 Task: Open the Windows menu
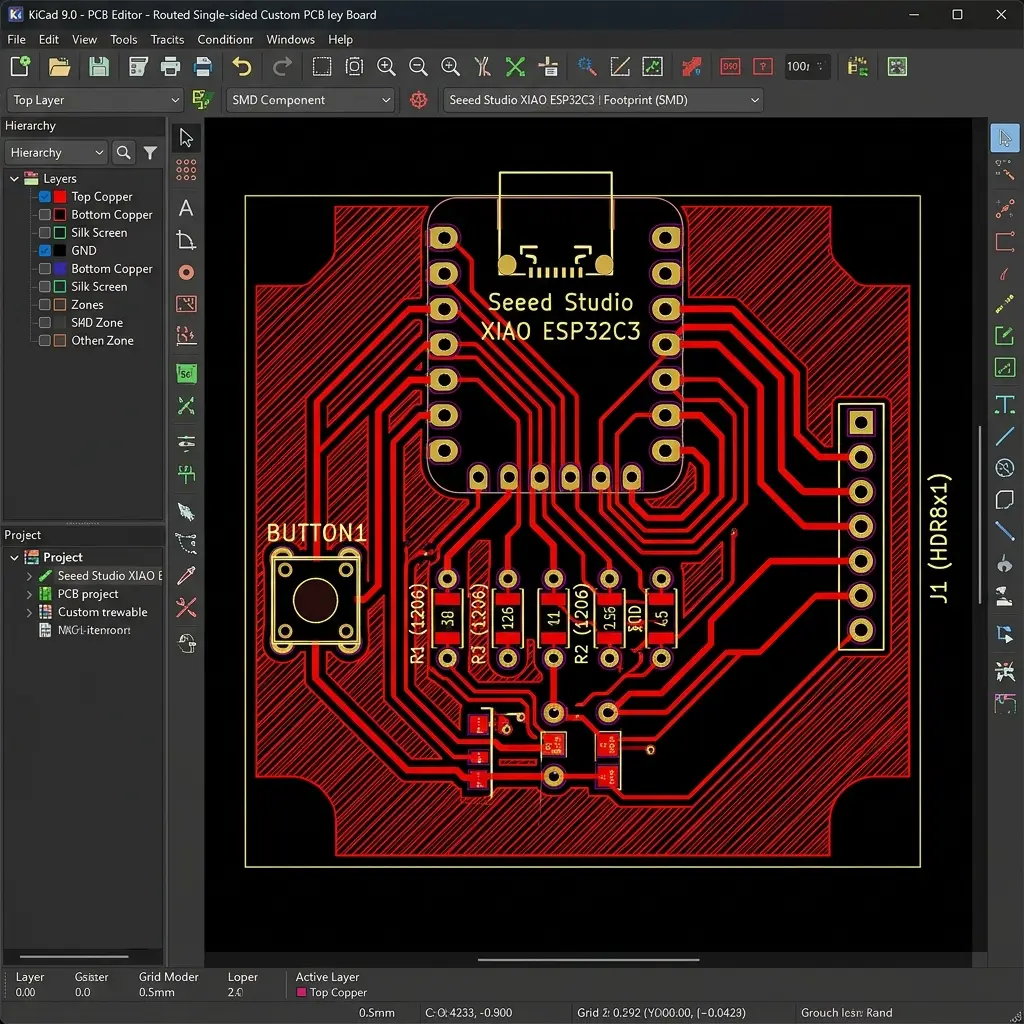[x=291, y=39]
